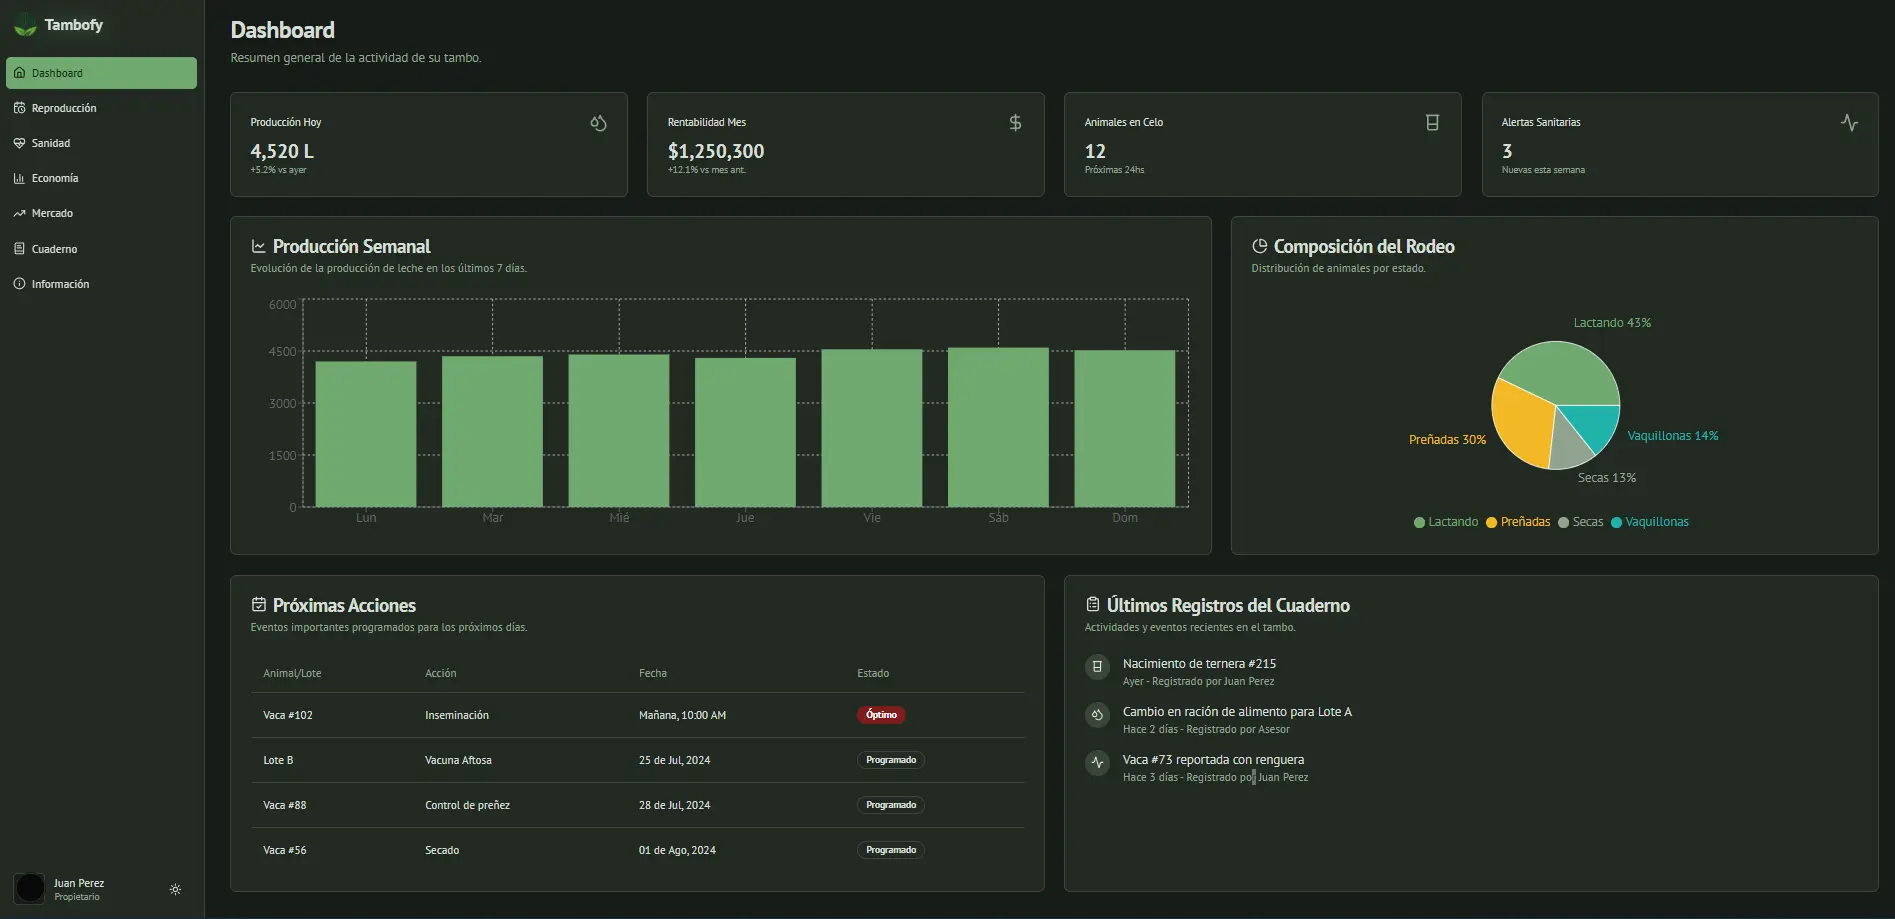Open the Economía page from the sidebar
This screenshot has height=919, width=1895.
(55, 178)
